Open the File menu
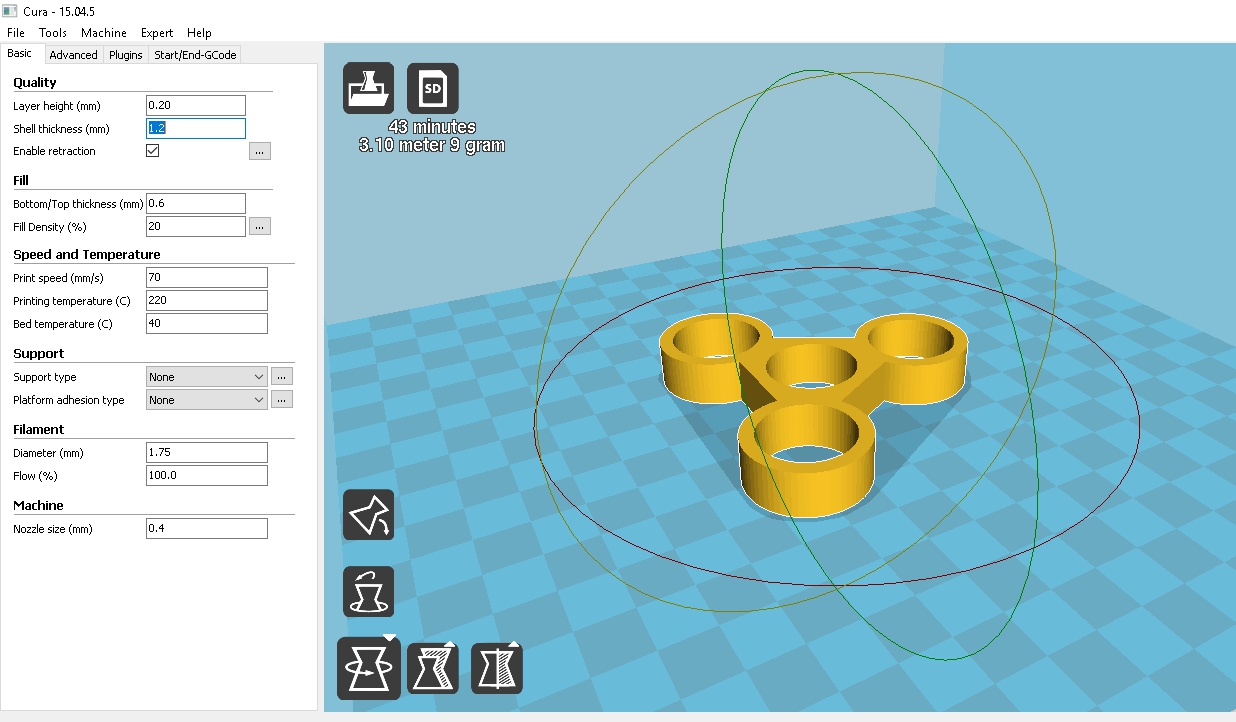The width and height of the screenshot is (1236, 722). [x=16, y=33]
